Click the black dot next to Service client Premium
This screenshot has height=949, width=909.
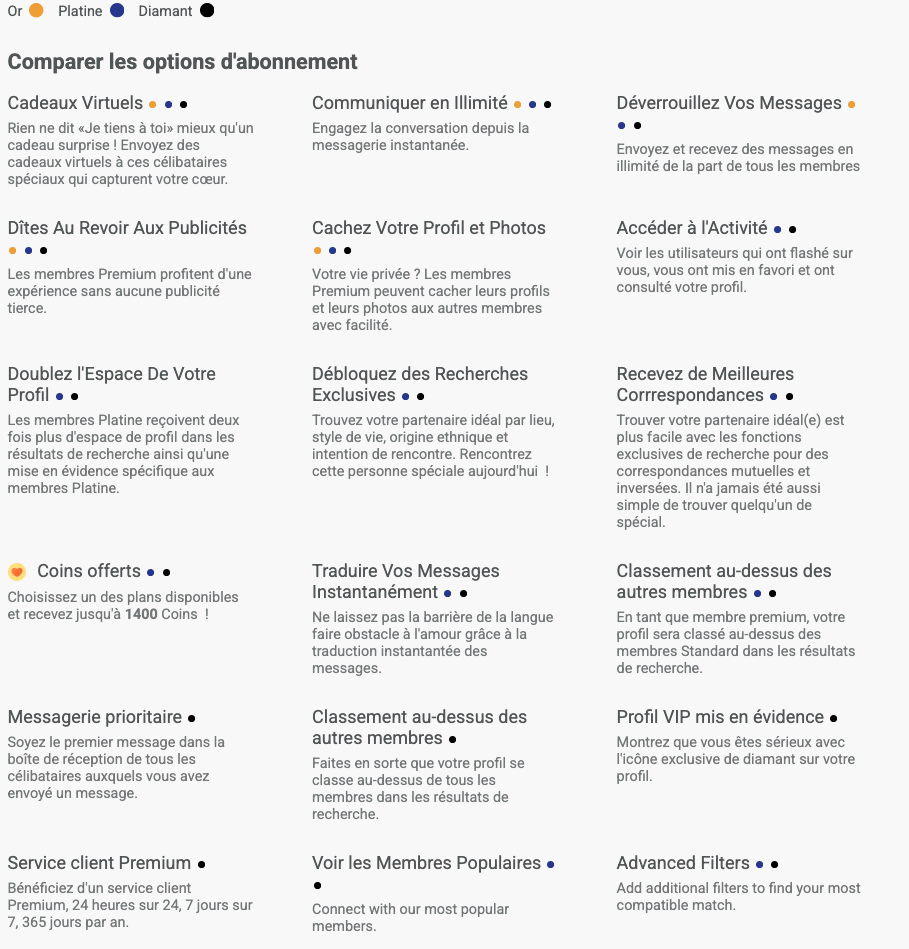pyautogui.click(x=201, y=864)
